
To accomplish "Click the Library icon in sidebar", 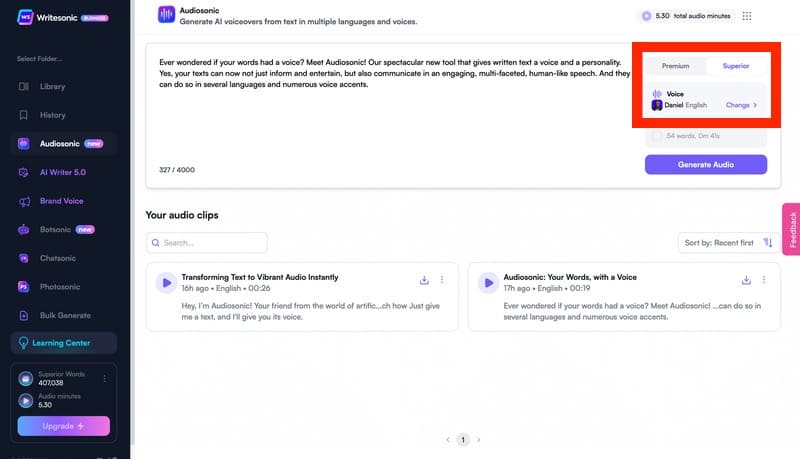I will point(23,87).
